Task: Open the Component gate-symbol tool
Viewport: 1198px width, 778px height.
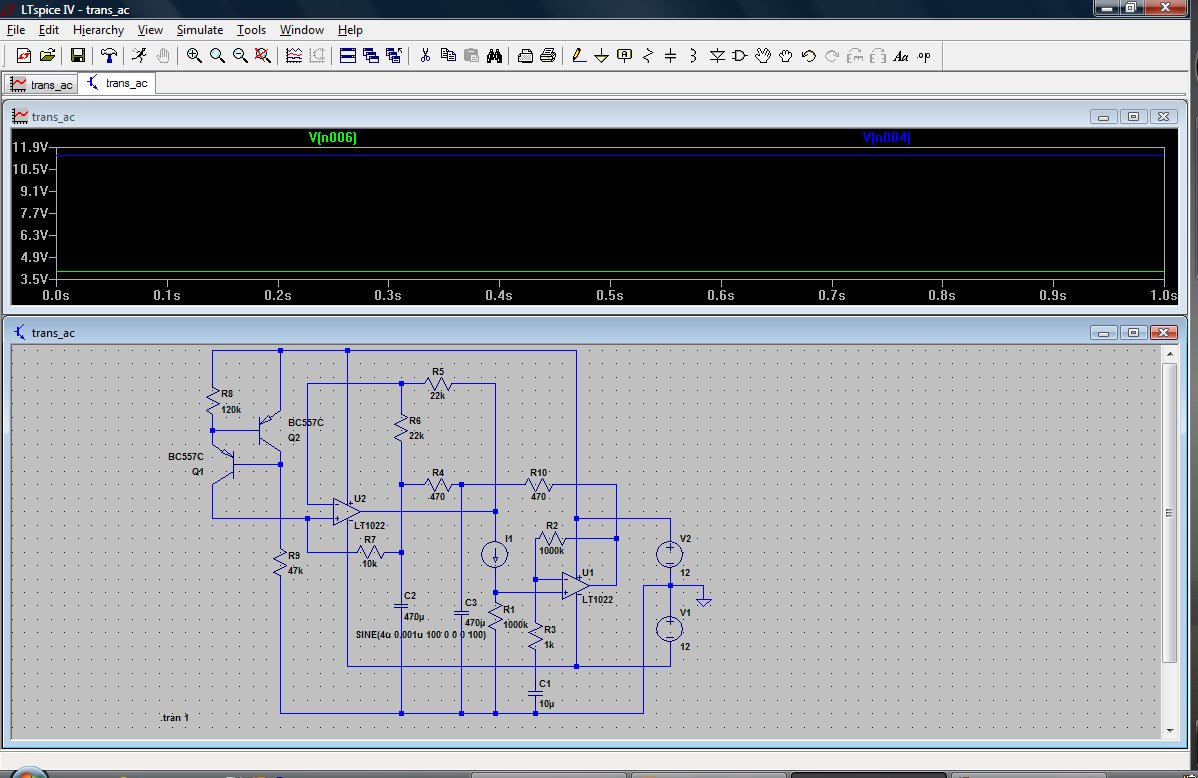Action: [x=740, y=56]
